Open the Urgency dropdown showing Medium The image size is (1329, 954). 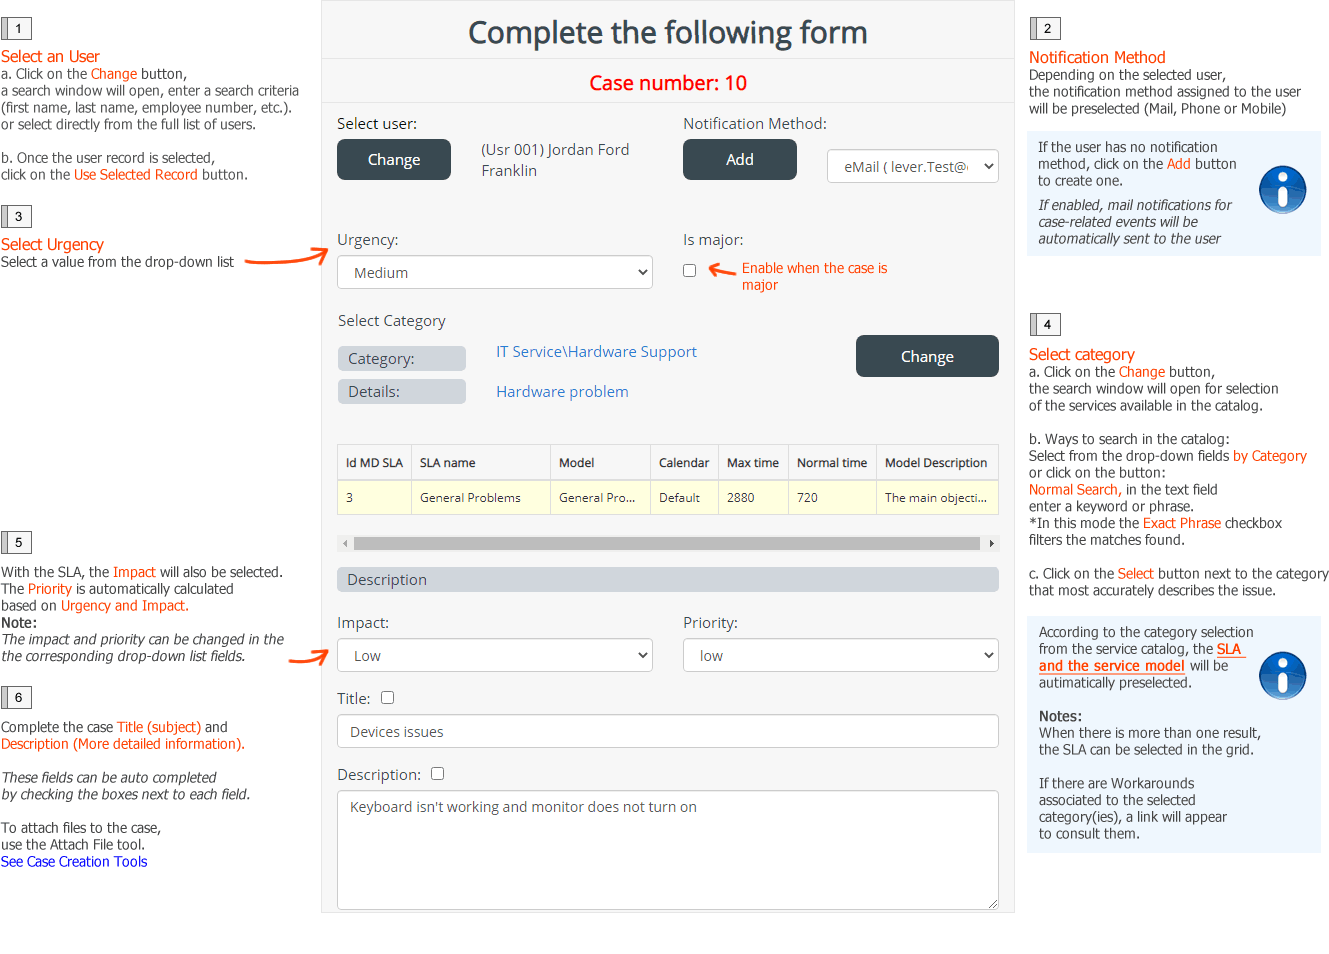[x=495, y=272]
